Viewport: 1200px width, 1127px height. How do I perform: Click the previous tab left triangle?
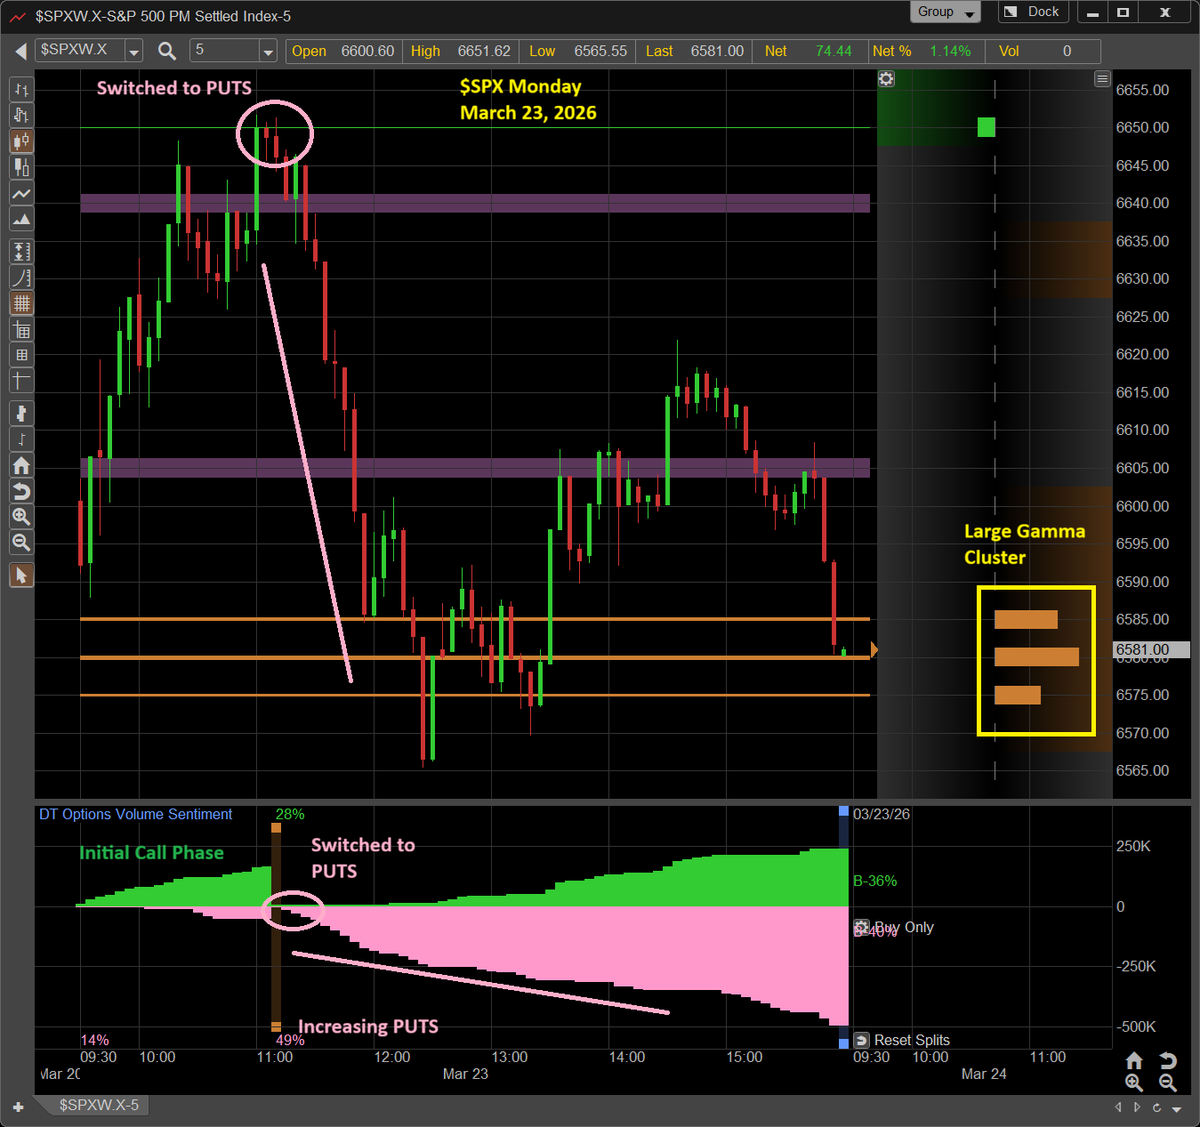[1118, 1107]
